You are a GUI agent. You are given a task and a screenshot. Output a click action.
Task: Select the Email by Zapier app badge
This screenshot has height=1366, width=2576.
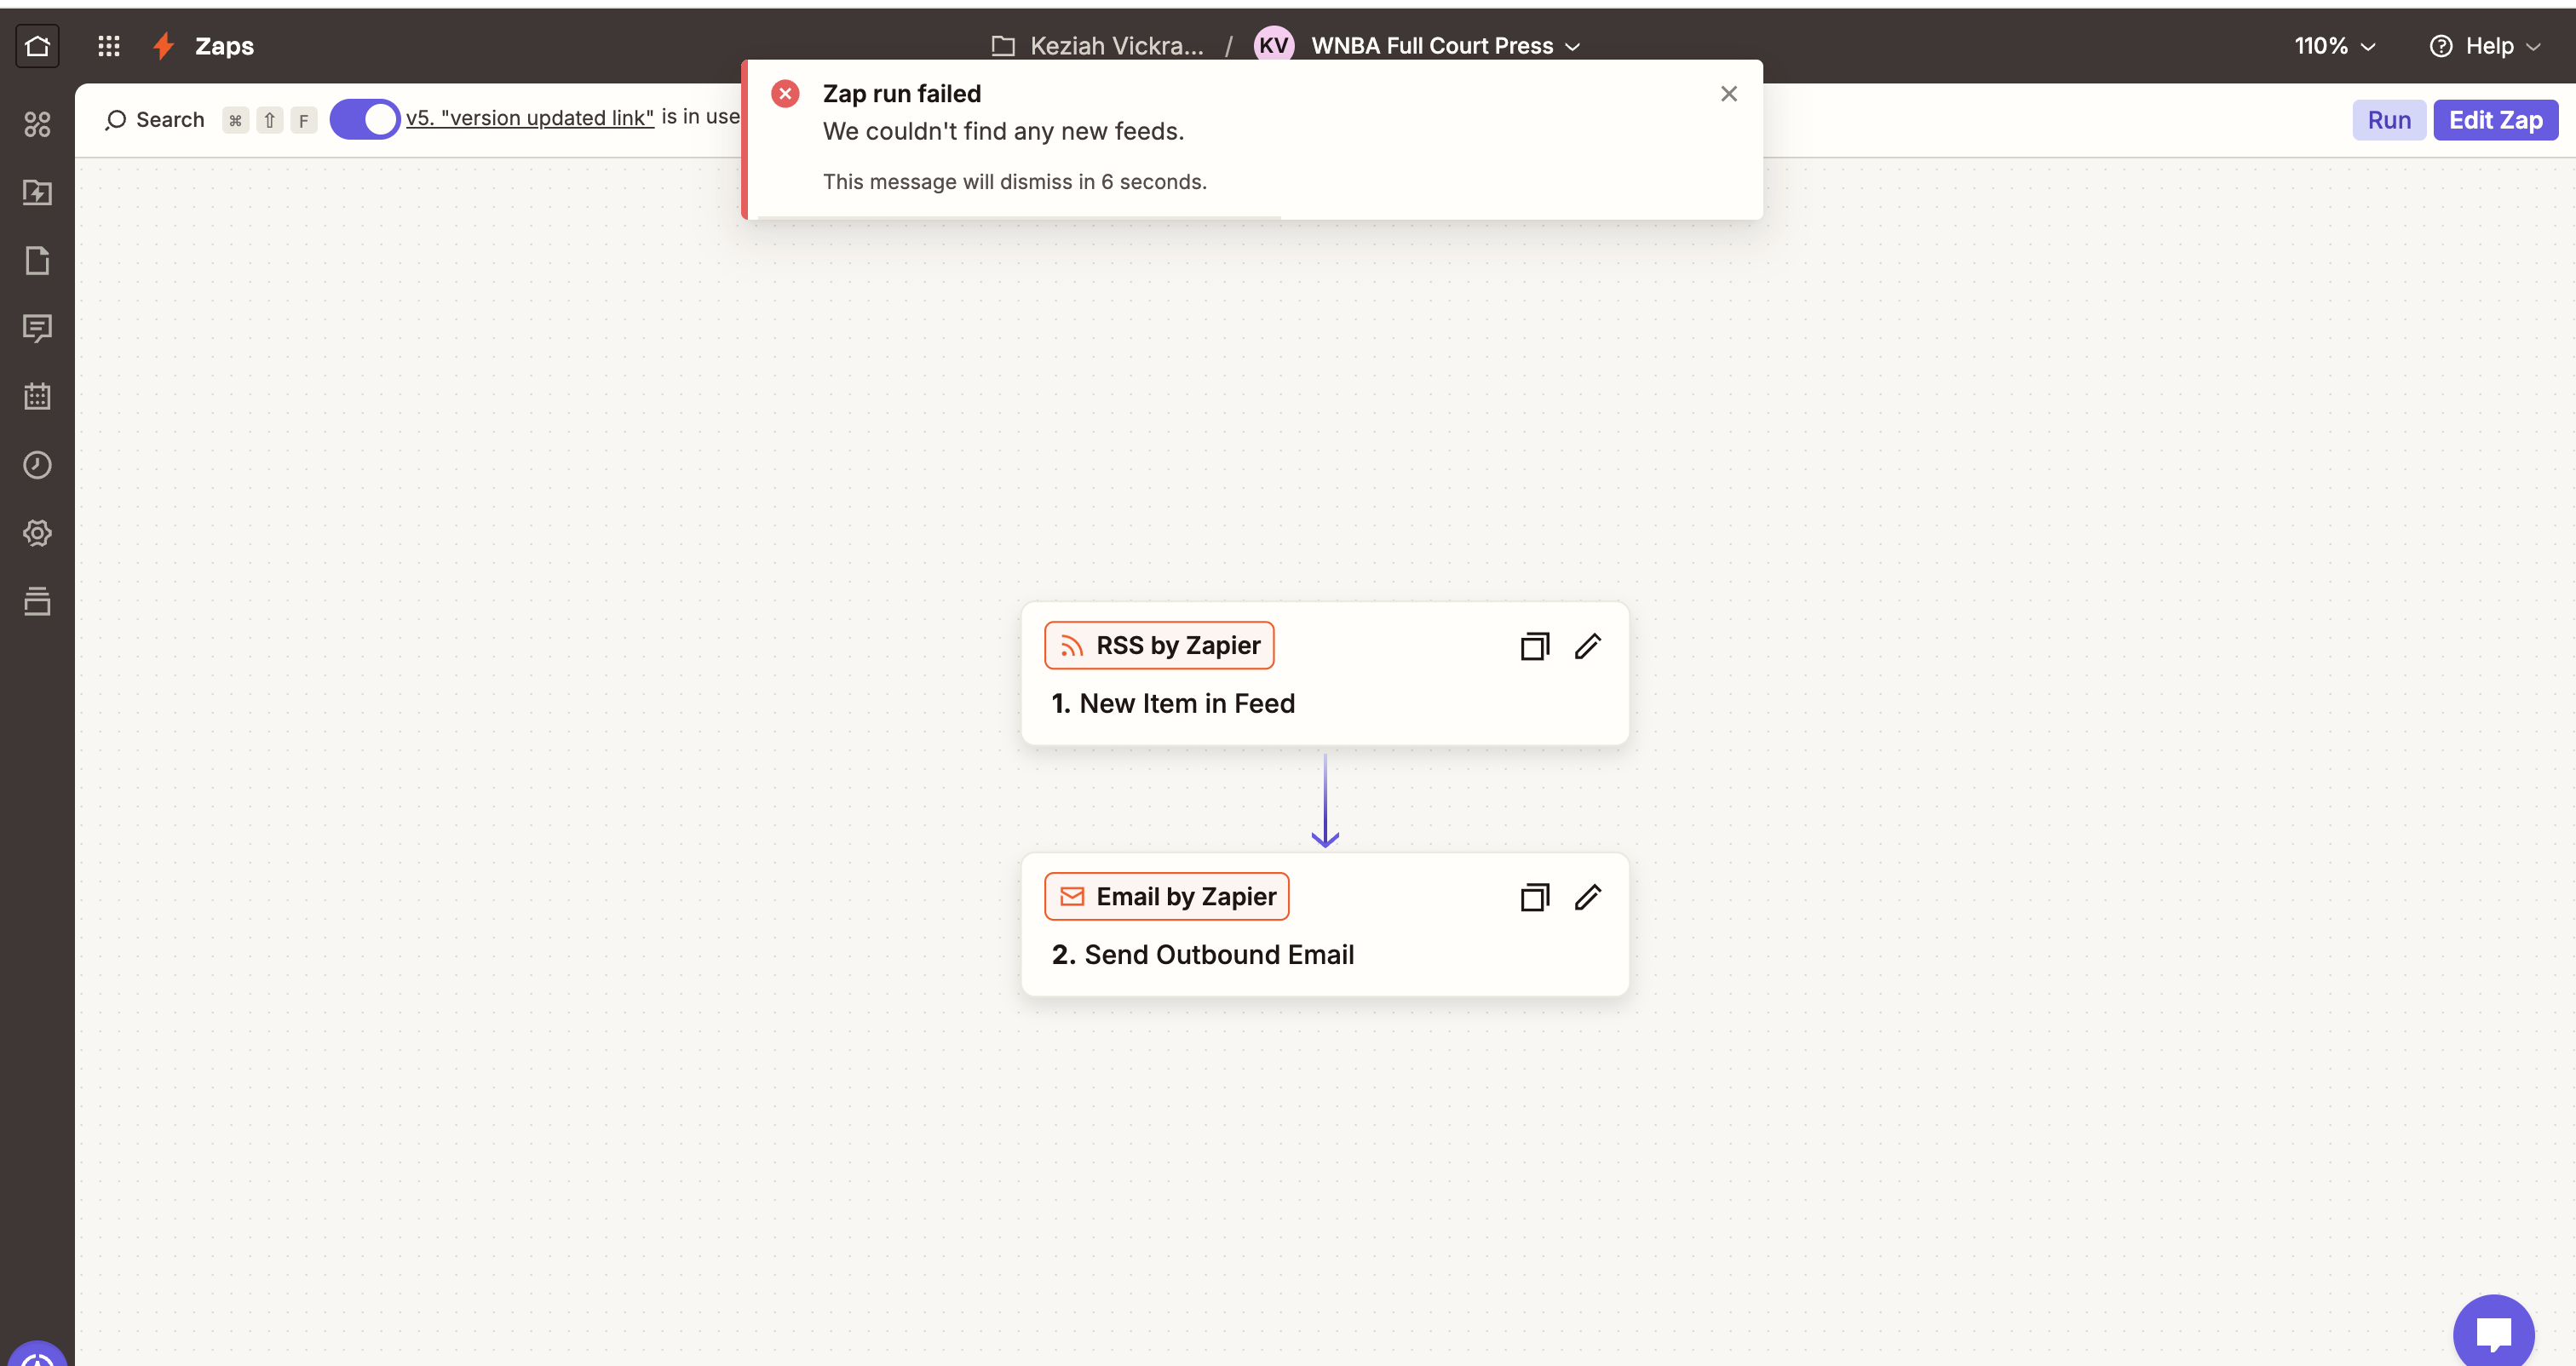point(1167,897)
